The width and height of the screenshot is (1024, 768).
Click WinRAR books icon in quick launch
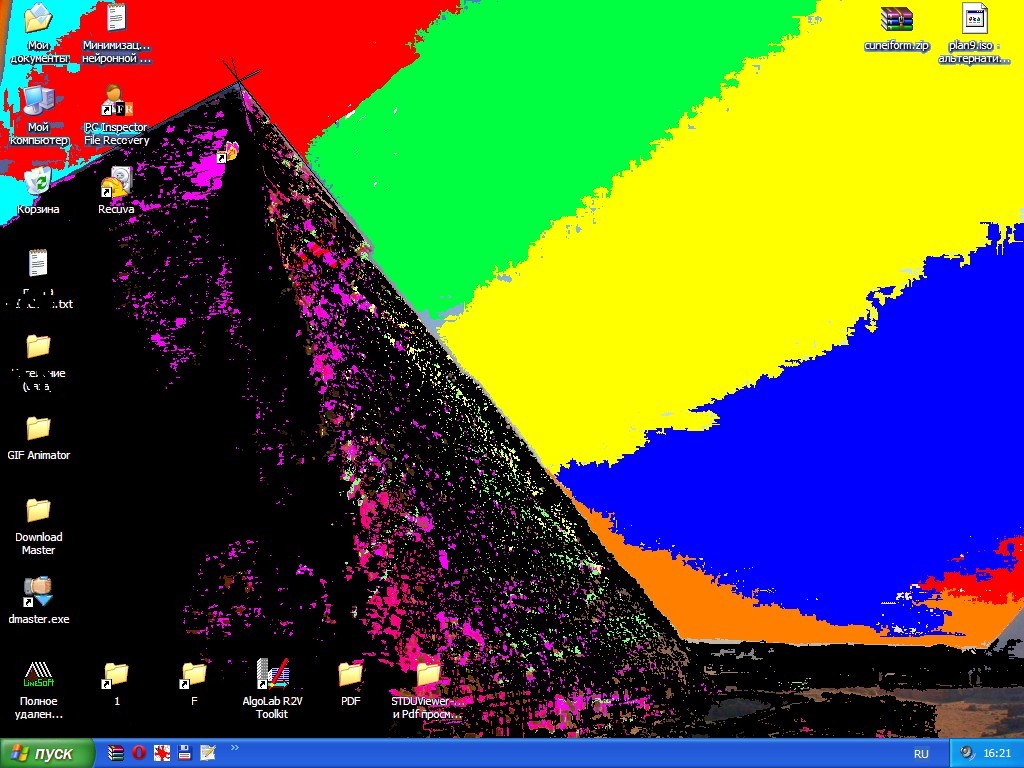tap(116, 752)
